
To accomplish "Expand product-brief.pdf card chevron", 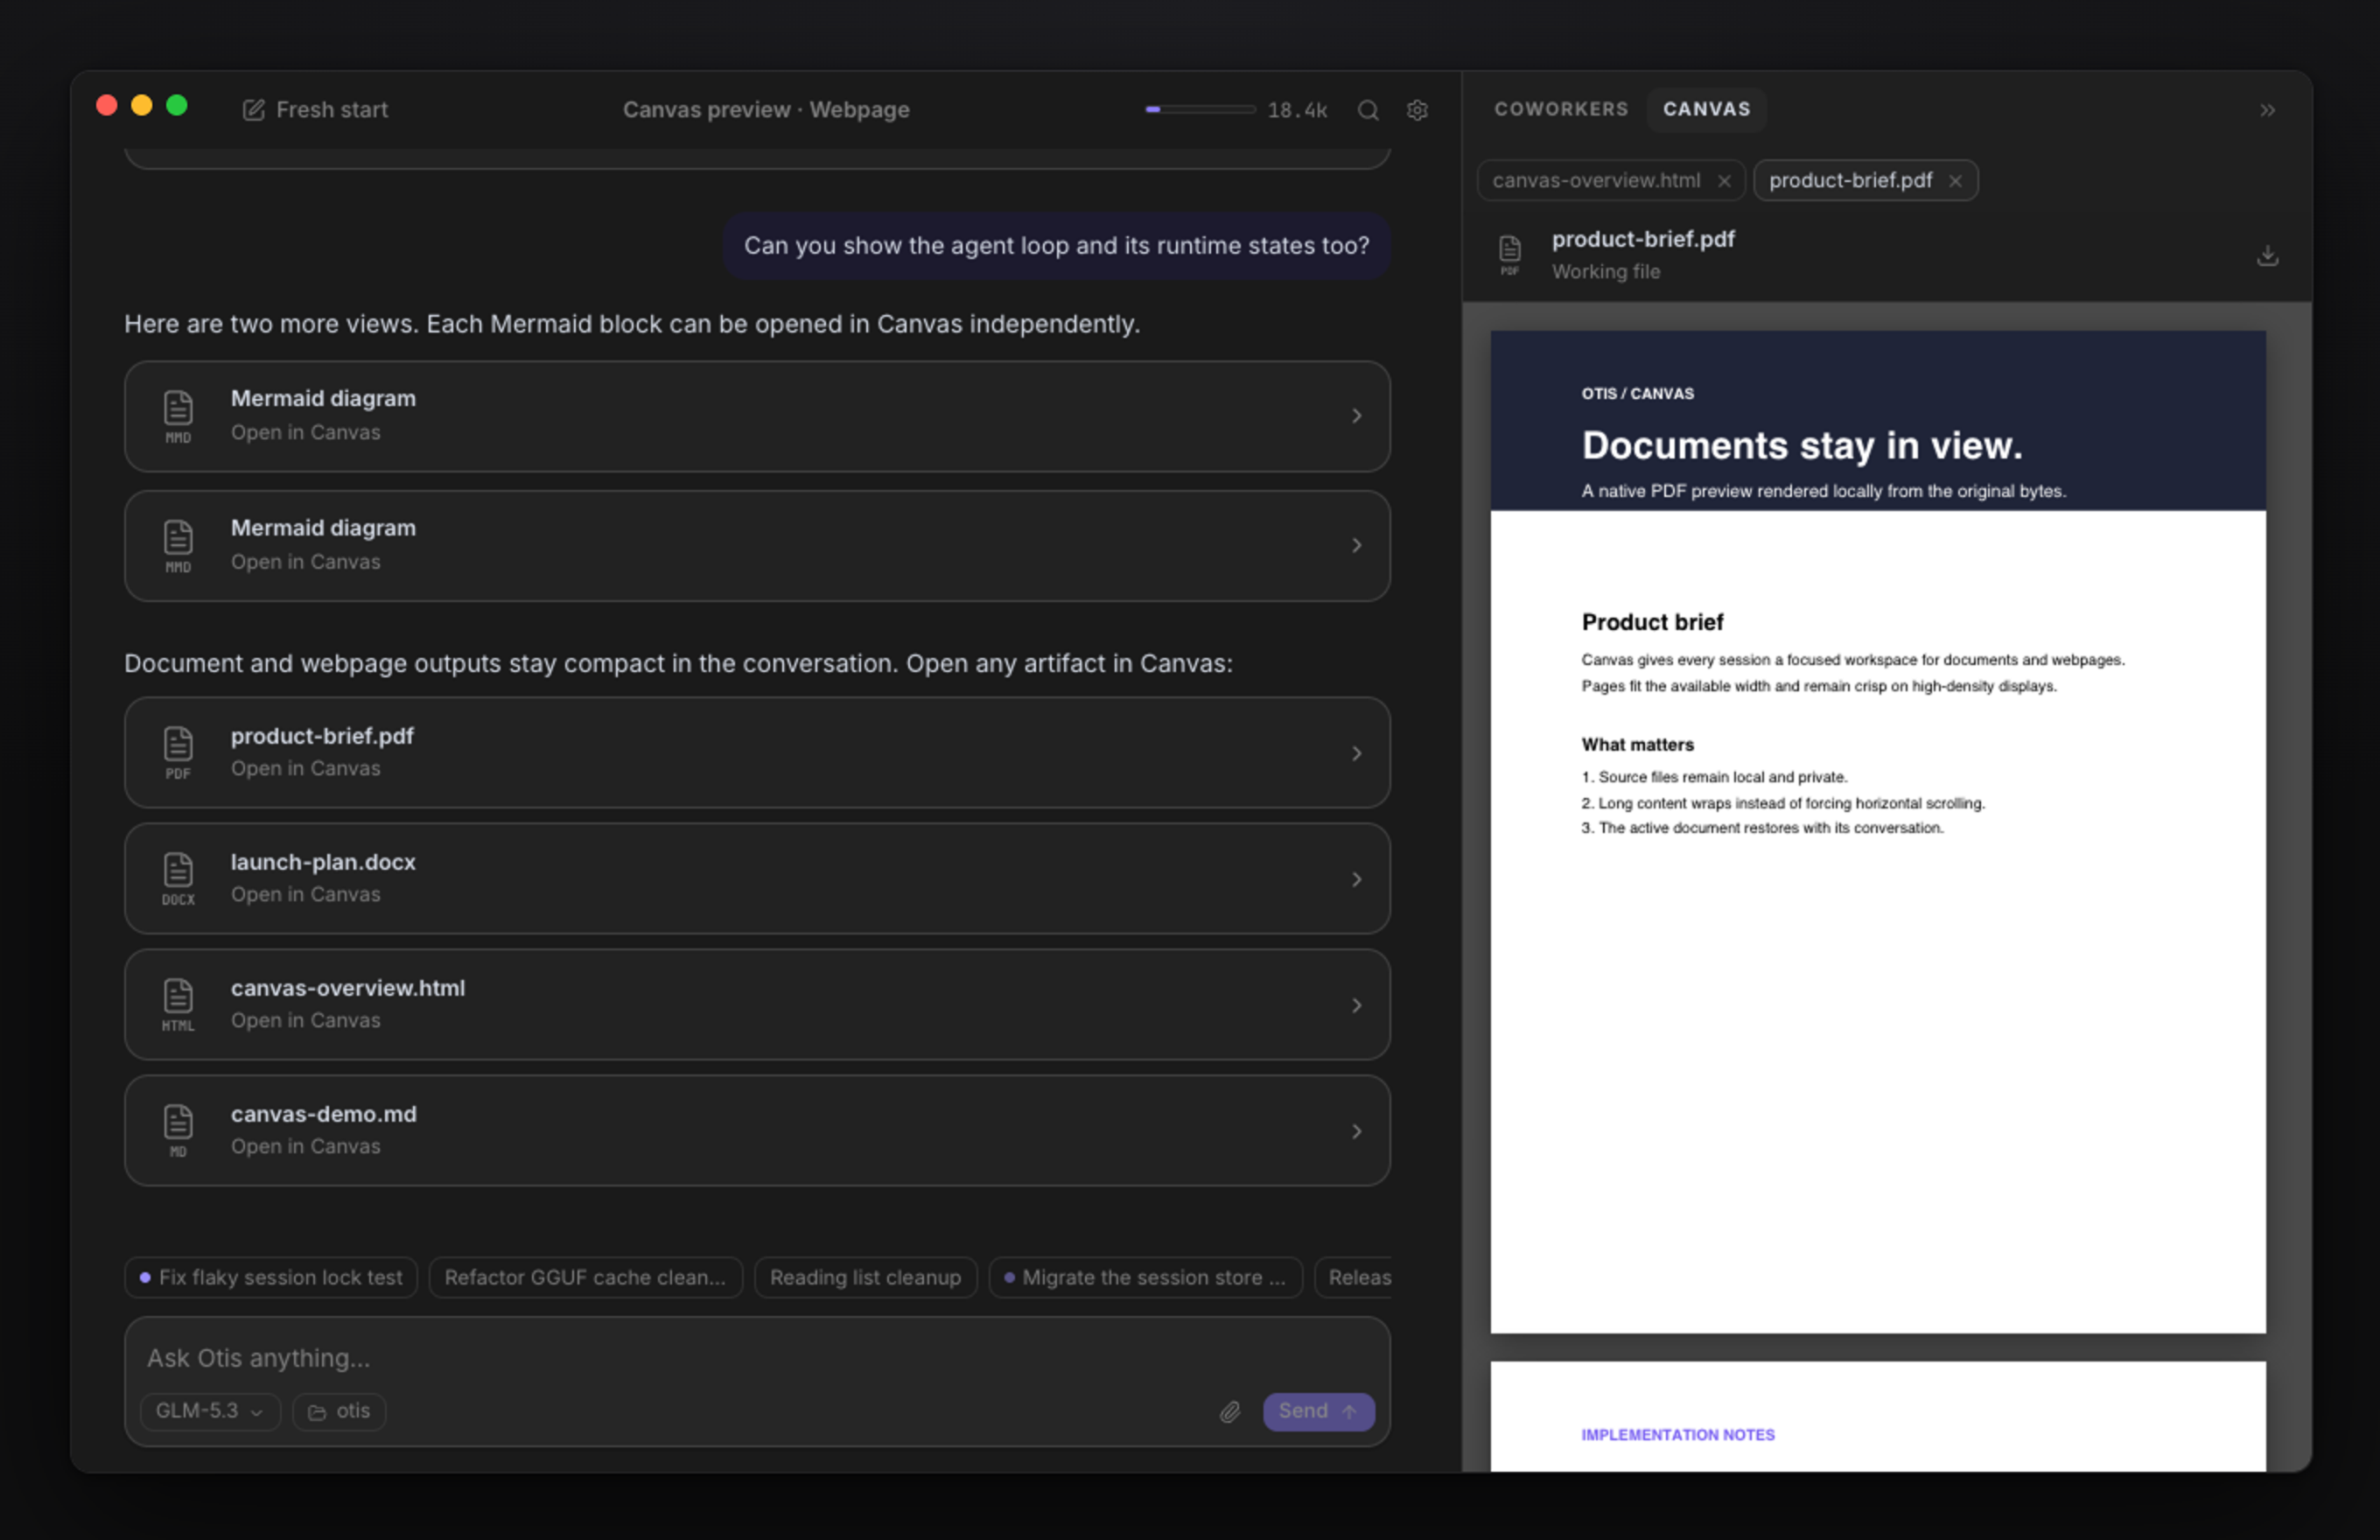I will (1357, 753).
